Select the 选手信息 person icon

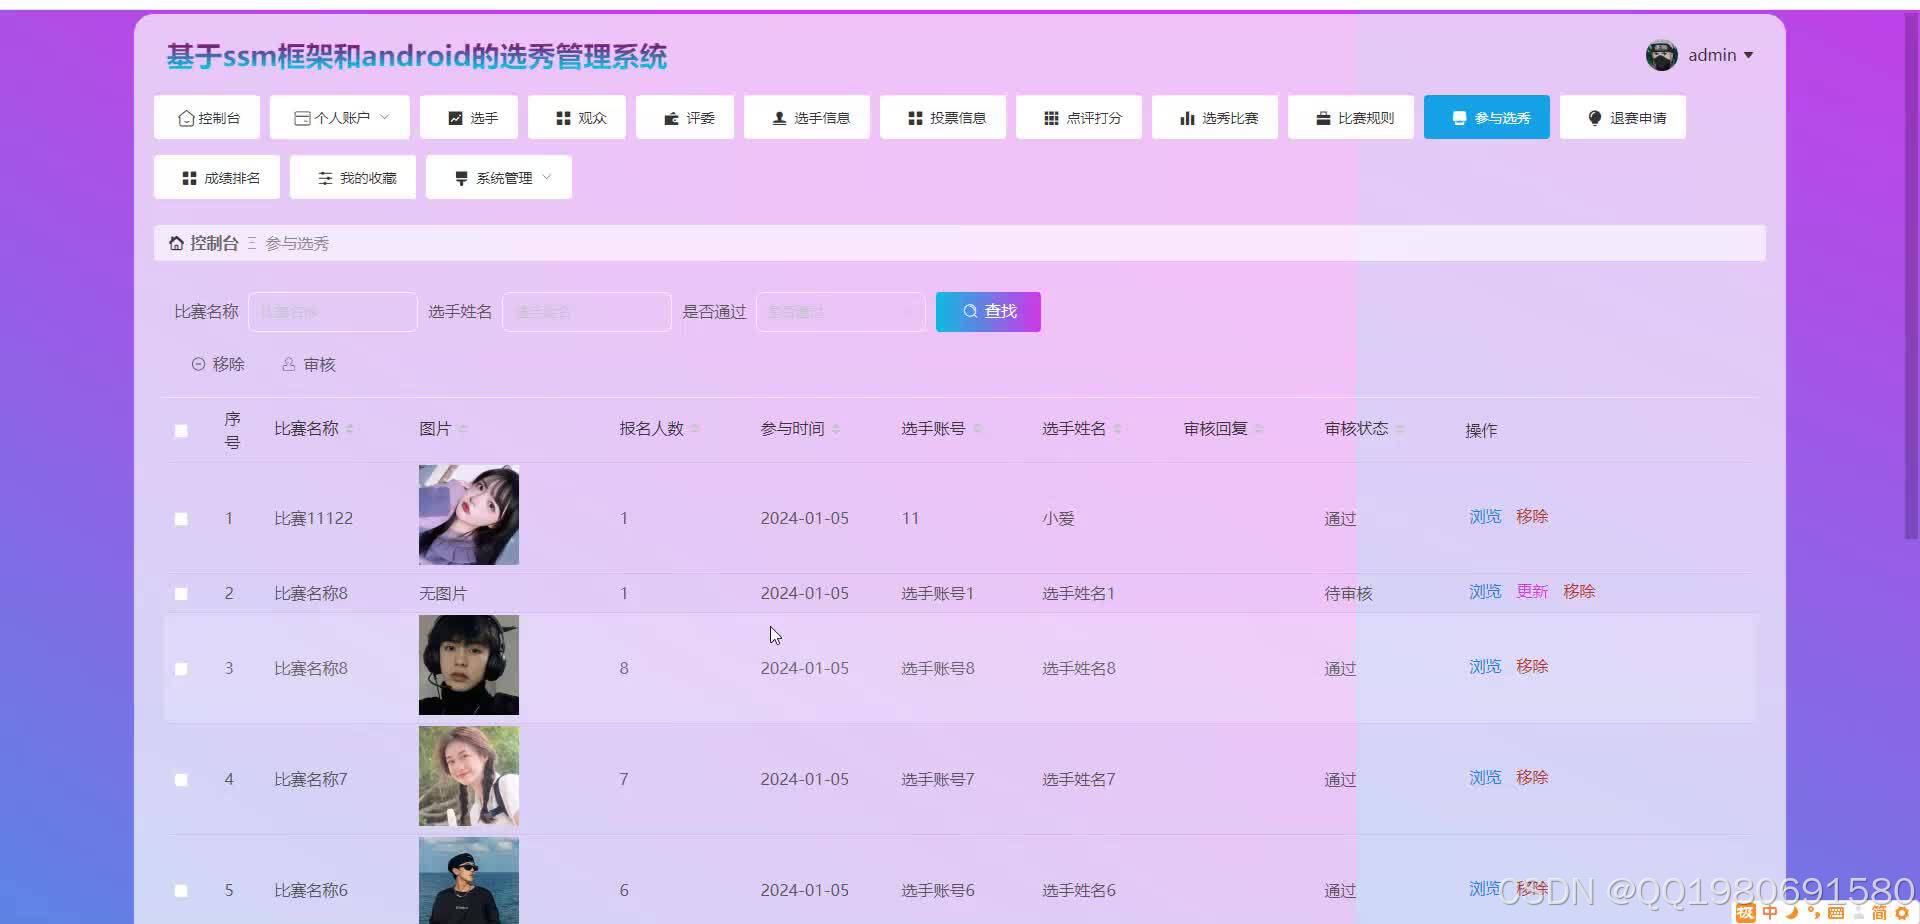[x=778, y=117]
